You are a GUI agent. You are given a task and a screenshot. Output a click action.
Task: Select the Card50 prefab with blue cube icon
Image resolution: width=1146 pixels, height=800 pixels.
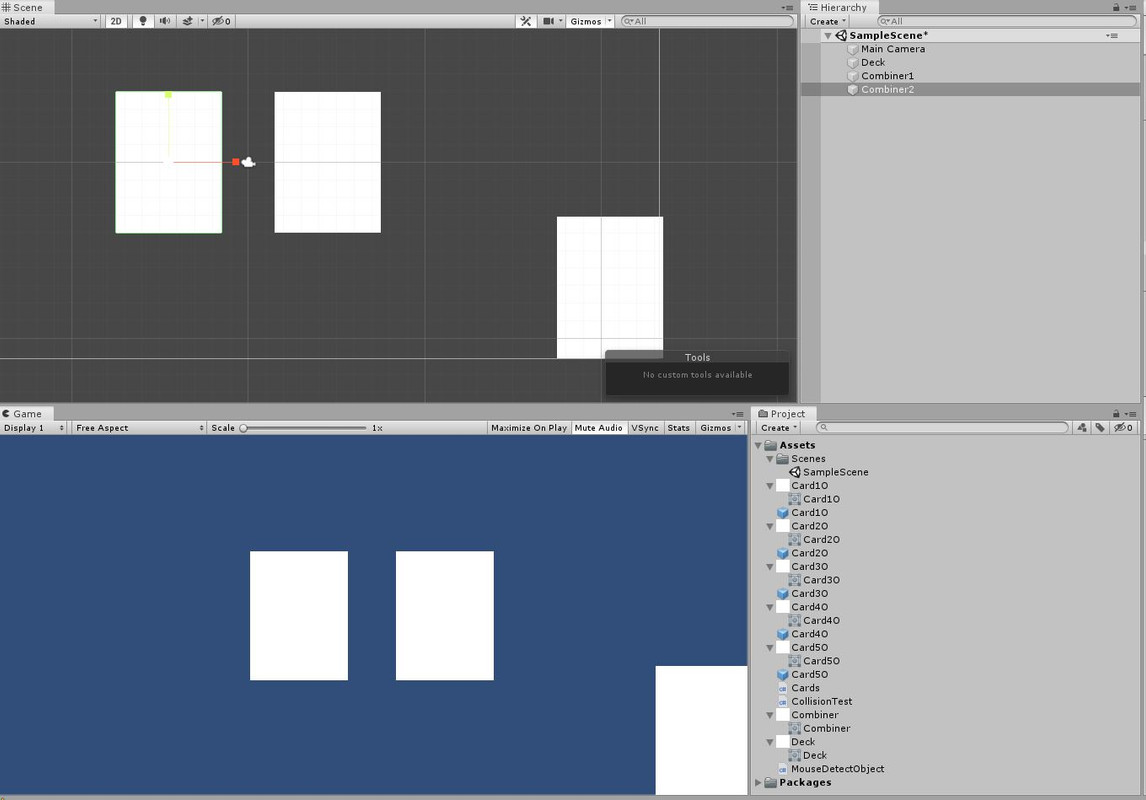(802, 674)
